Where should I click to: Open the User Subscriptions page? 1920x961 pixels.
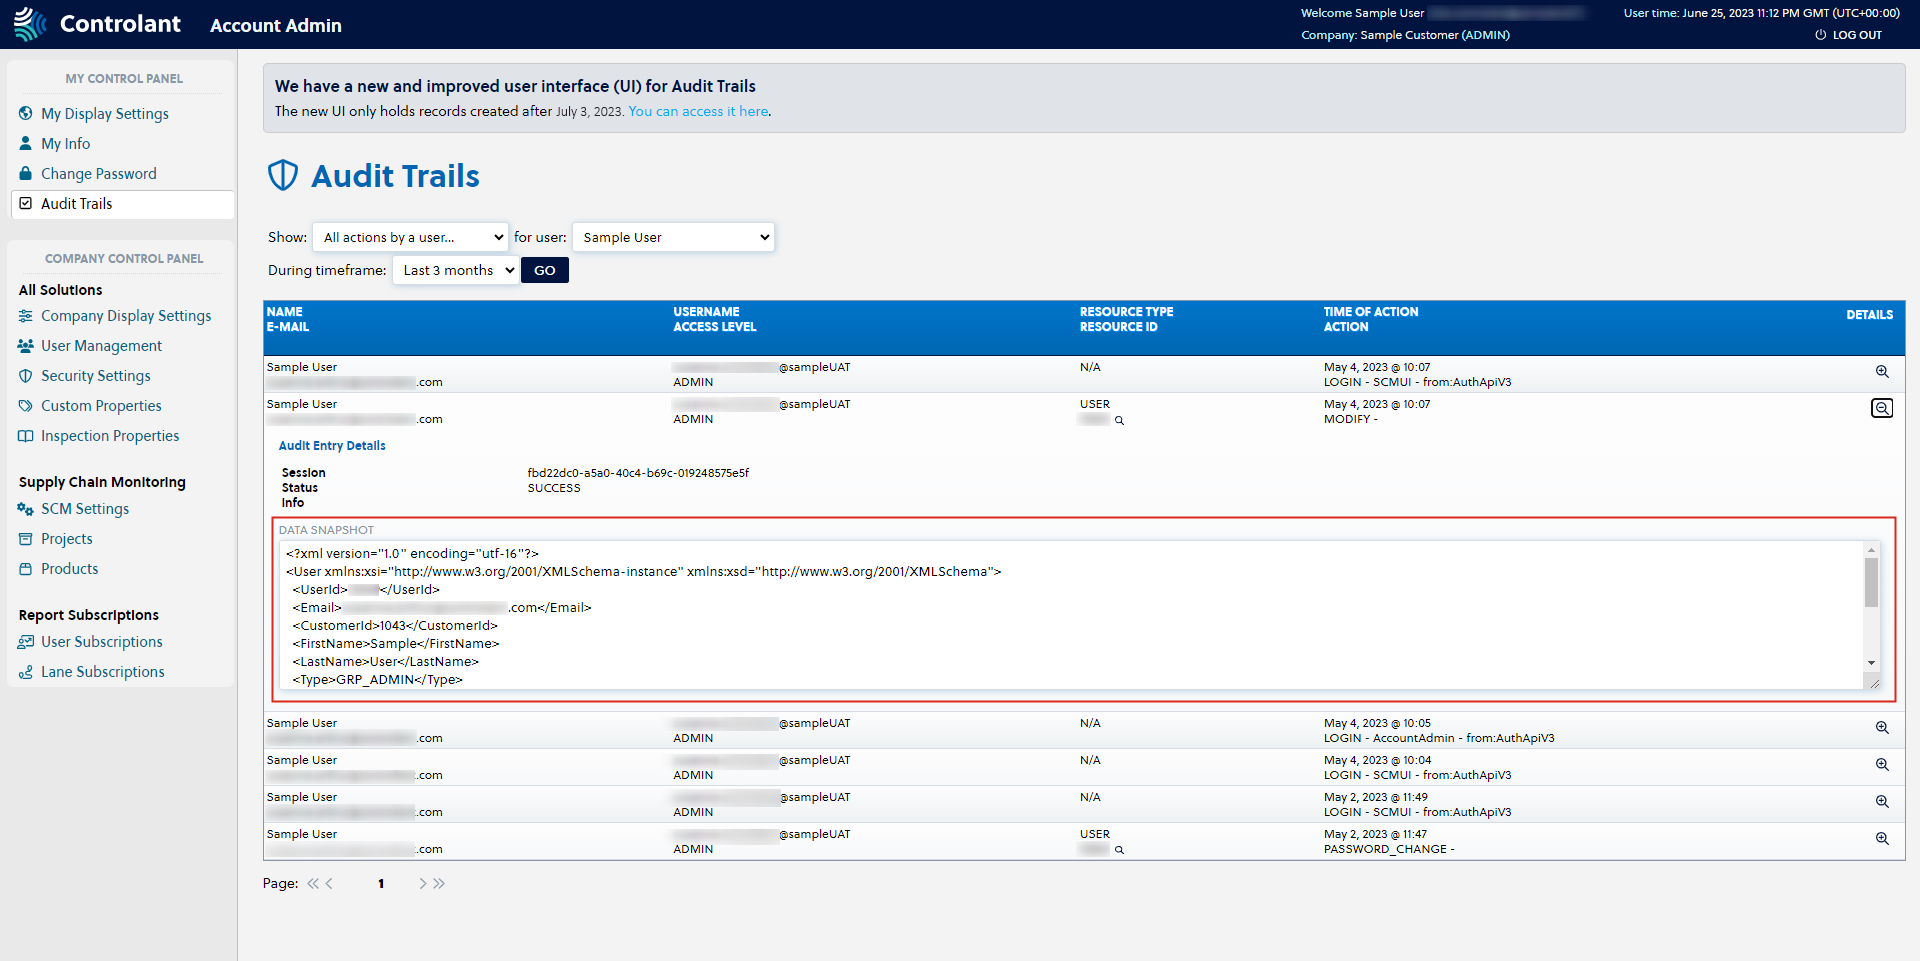[101, 642]
